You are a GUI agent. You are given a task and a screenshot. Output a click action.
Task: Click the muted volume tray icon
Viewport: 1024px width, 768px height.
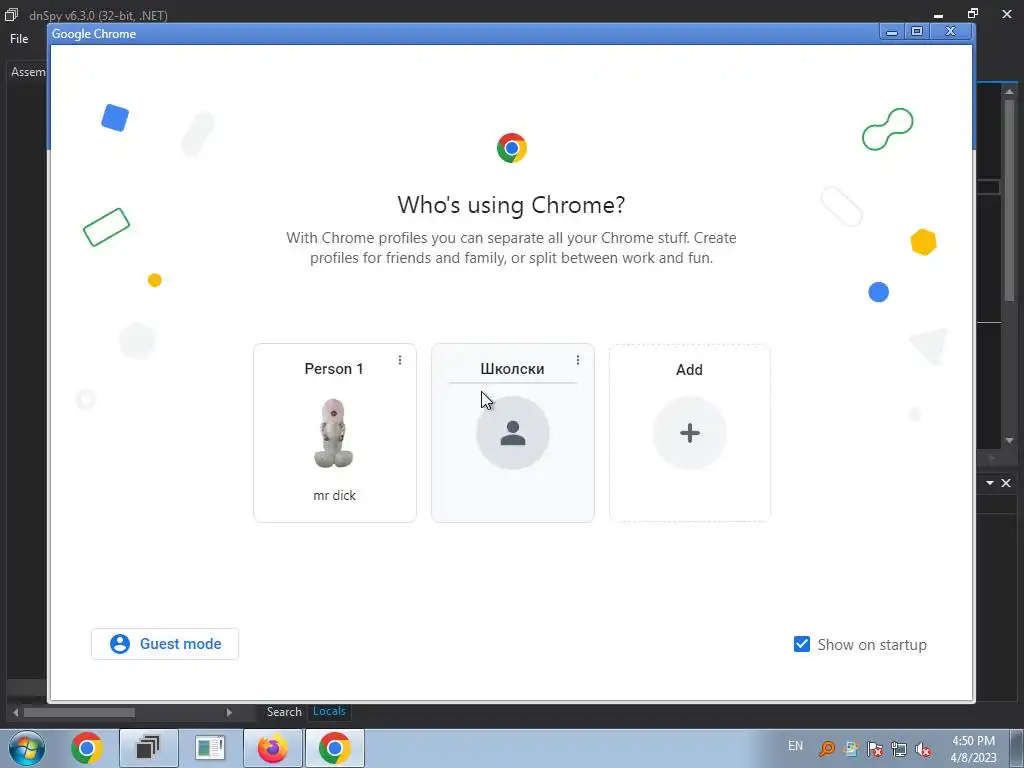[923, 749]
